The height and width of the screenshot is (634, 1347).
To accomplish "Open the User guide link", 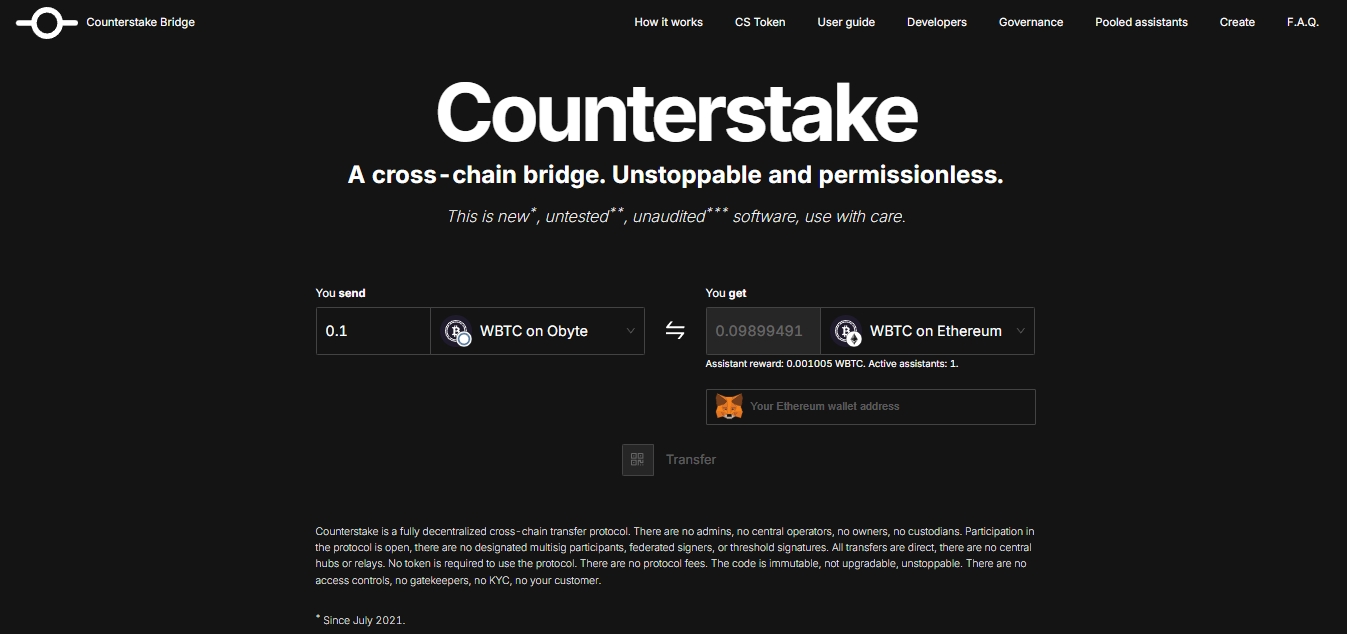I will tap(846, 22).
